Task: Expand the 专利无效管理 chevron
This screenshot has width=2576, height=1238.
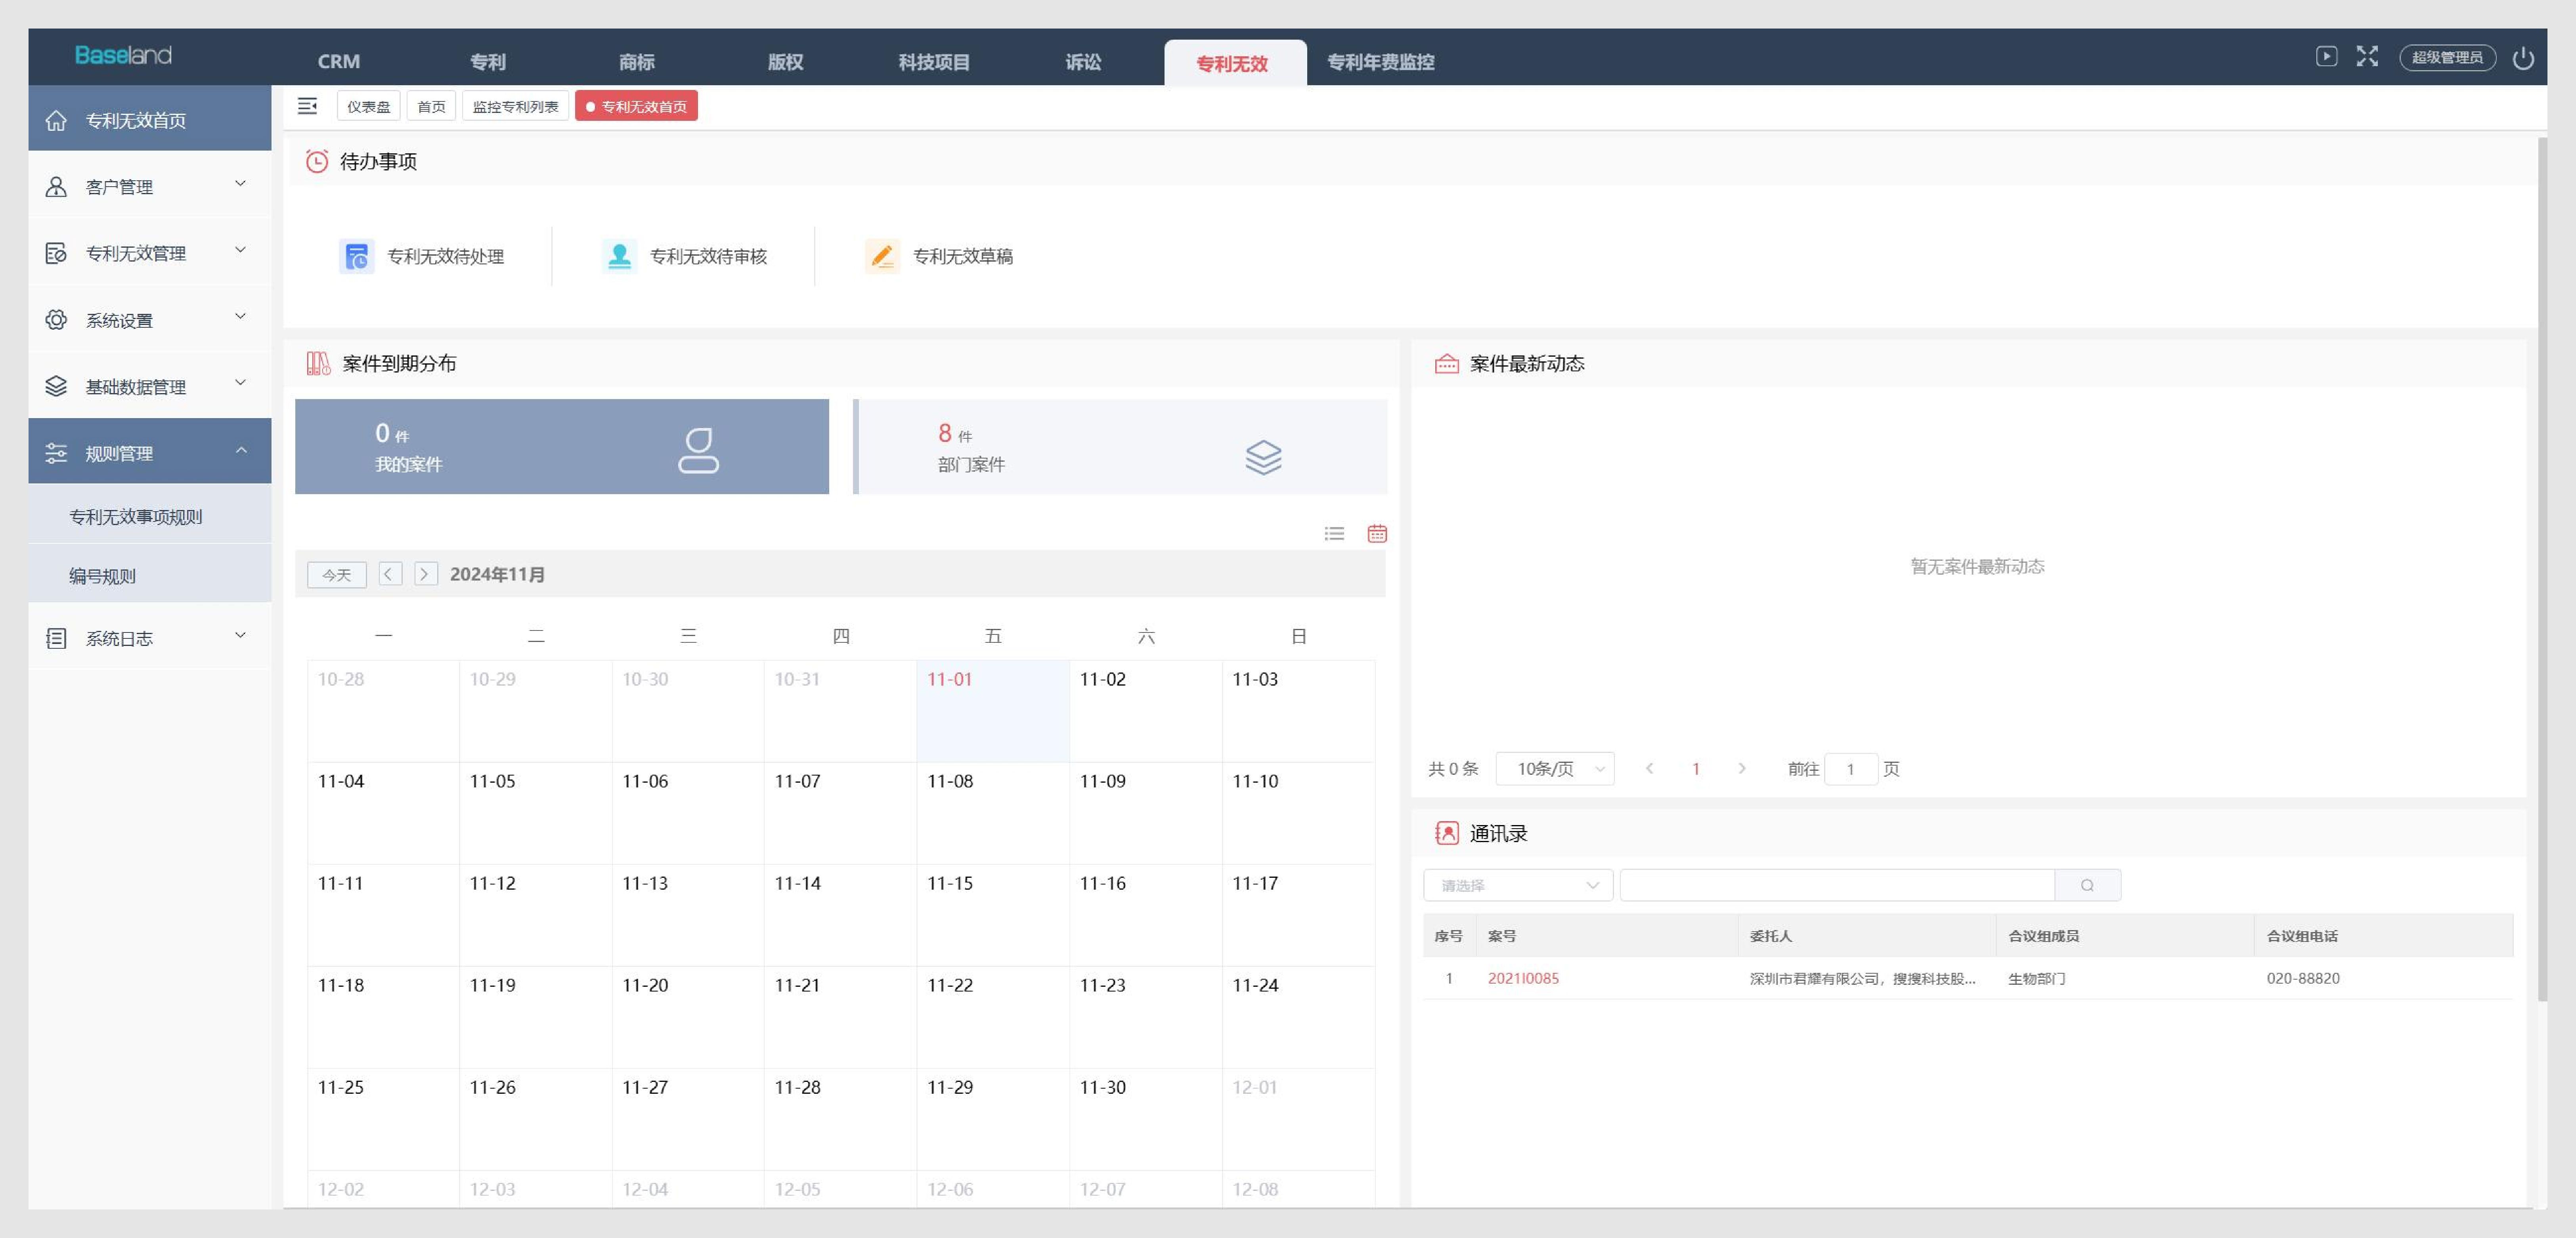Action: pyautogui.click(x=240, y=250)
